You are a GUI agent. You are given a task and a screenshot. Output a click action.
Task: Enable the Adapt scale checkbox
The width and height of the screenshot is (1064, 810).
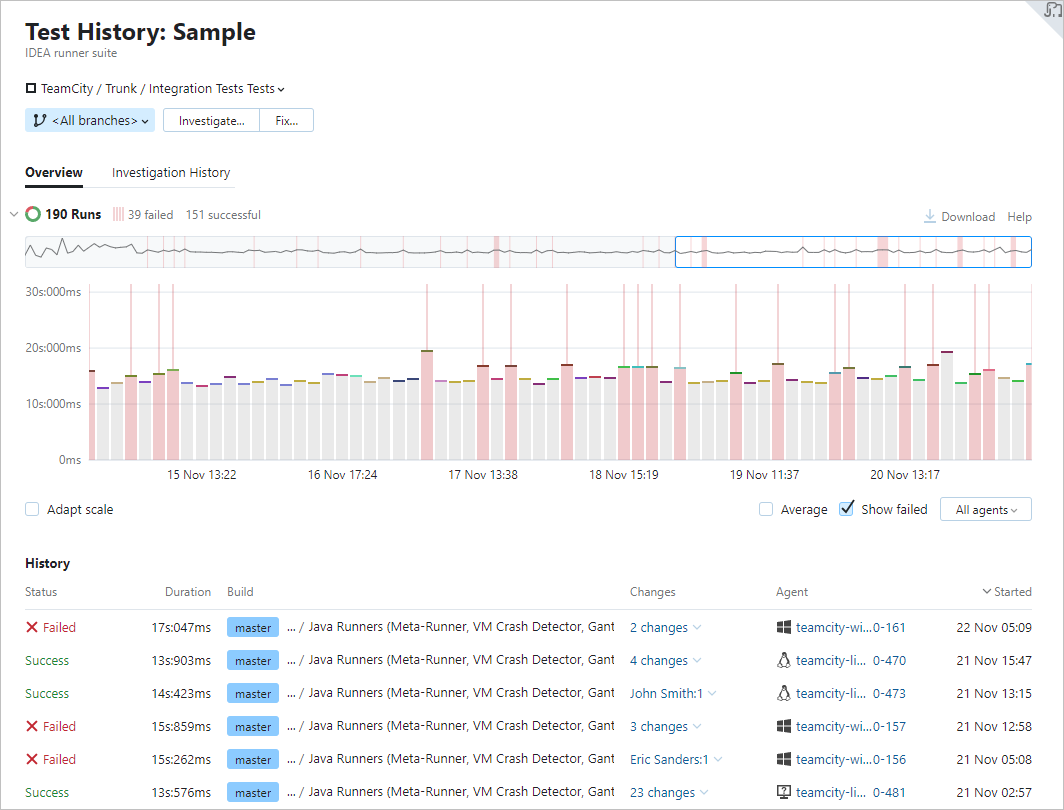(31, 509)
